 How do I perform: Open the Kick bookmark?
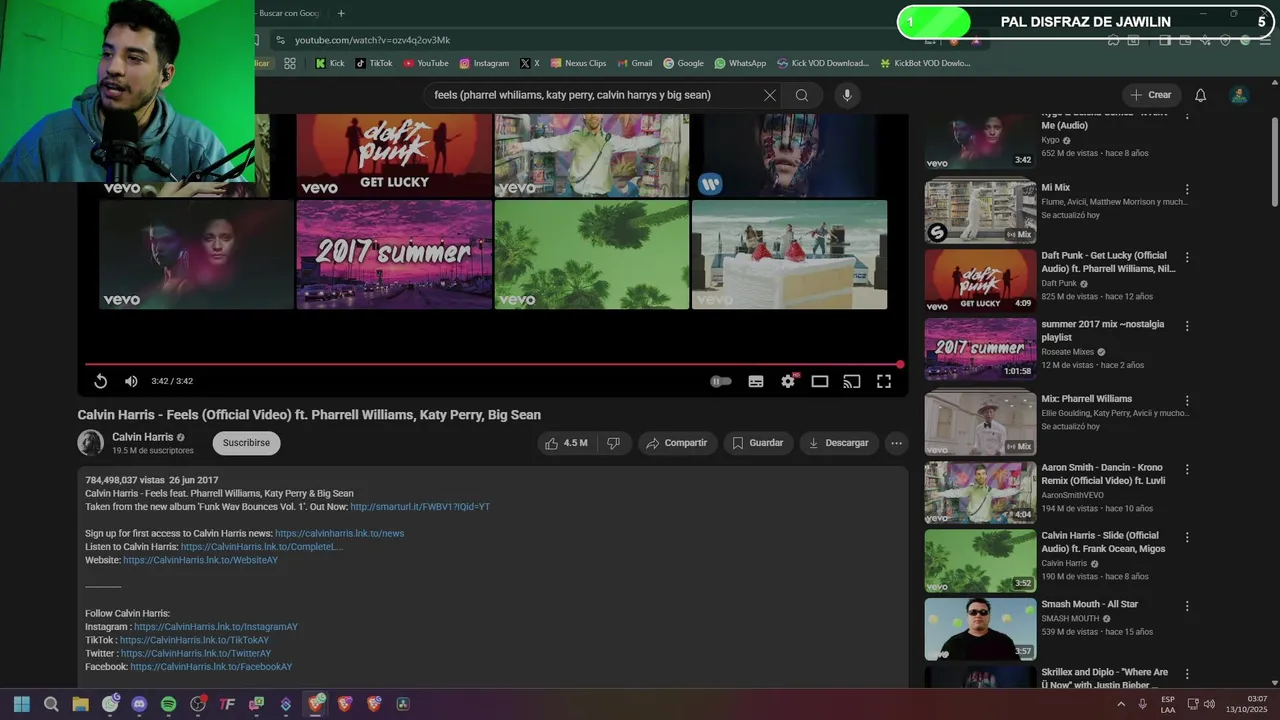tap(330, 63)
